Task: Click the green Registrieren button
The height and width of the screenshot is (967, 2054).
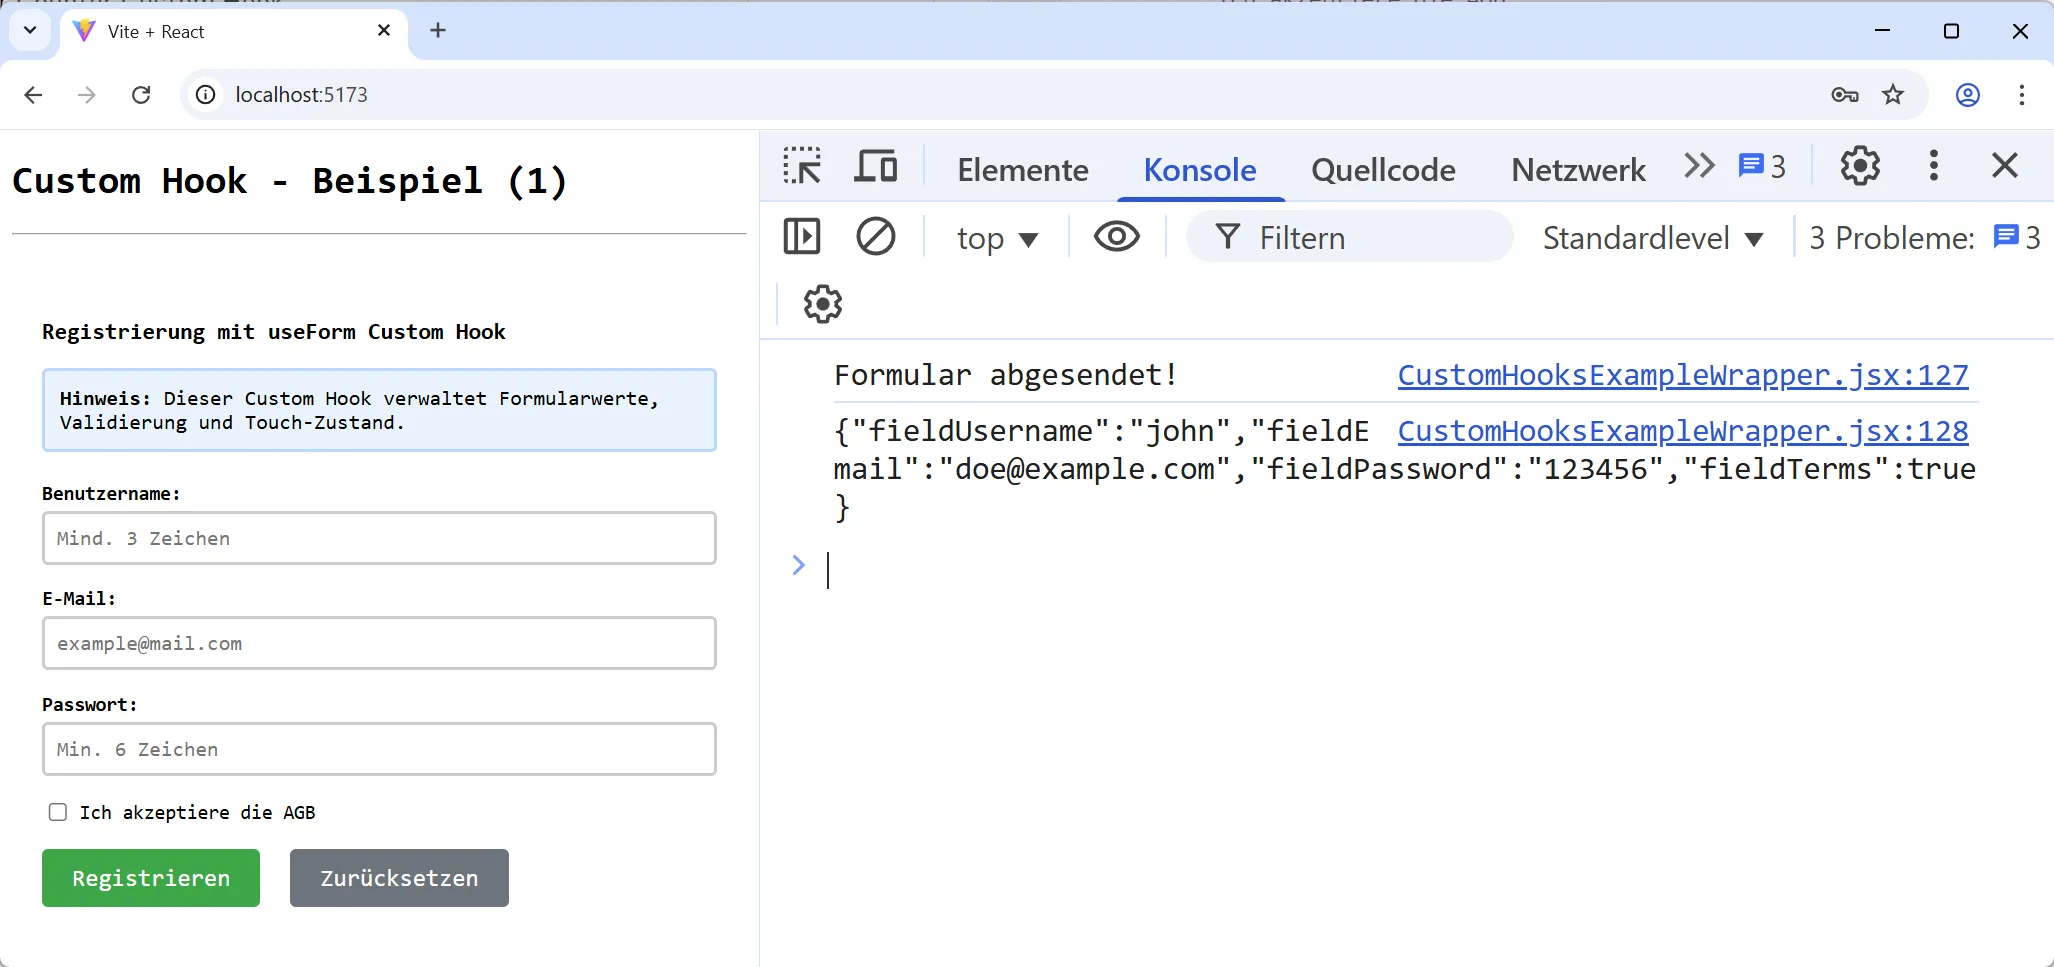Action: point(150,877)
